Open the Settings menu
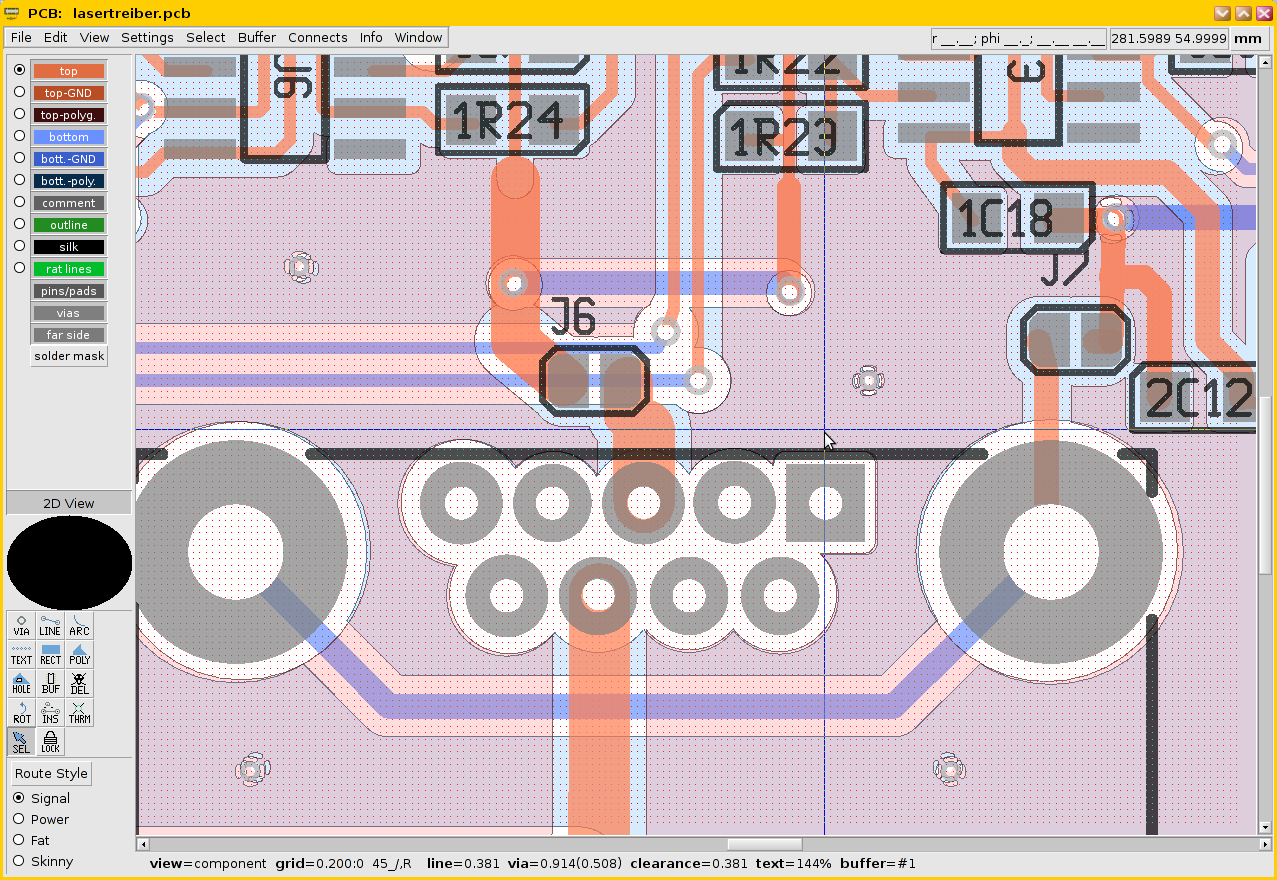Image resolution: width=1277 pixels, height=880 pixels. tap(147, 37)
